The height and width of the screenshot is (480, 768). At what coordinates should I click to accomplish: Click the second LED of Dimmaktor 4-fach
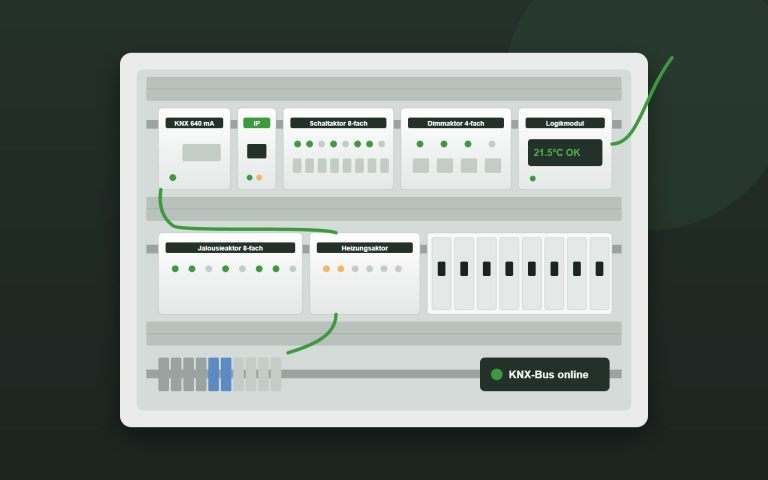click(x=444, y=144)
